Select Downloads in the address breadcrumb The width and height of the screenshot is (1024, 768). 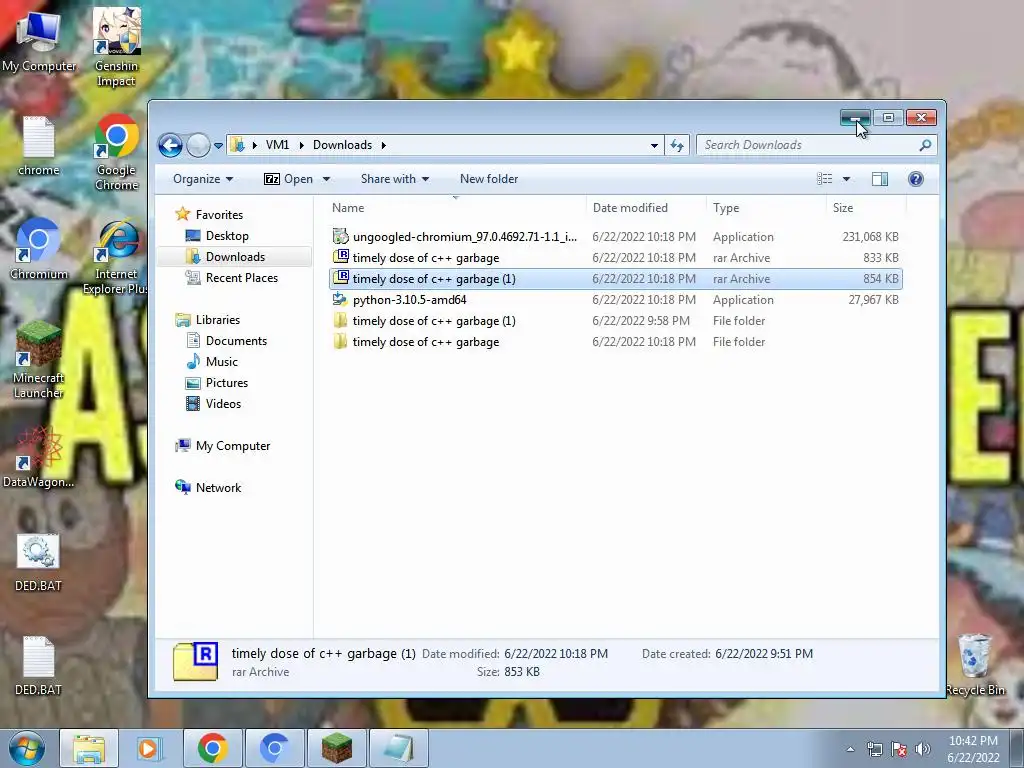pyautogui.click(x=342, y=145)
